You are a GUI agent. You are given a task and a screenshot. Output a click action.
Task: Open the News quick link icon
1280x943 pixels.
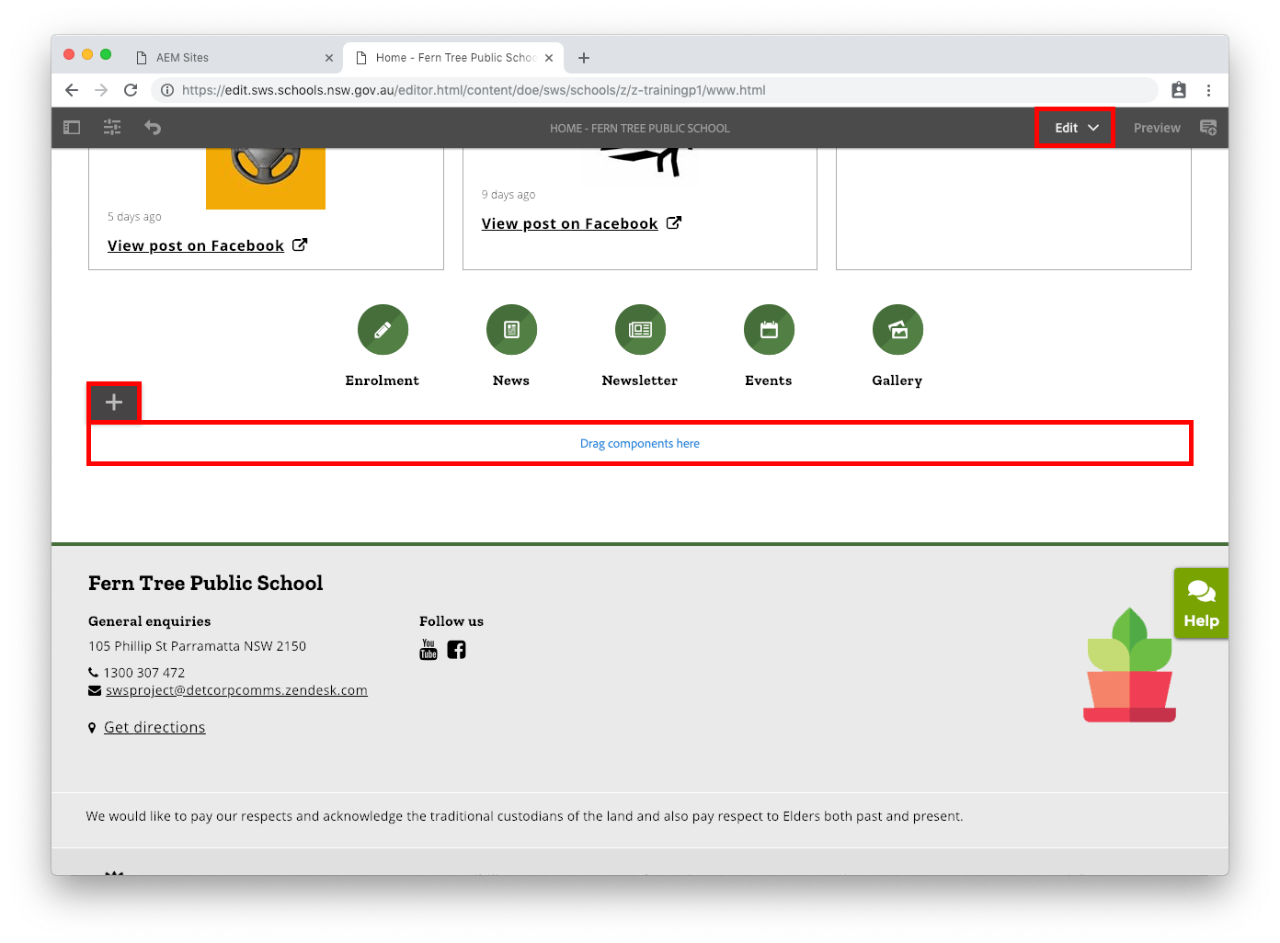pos(511,329)
